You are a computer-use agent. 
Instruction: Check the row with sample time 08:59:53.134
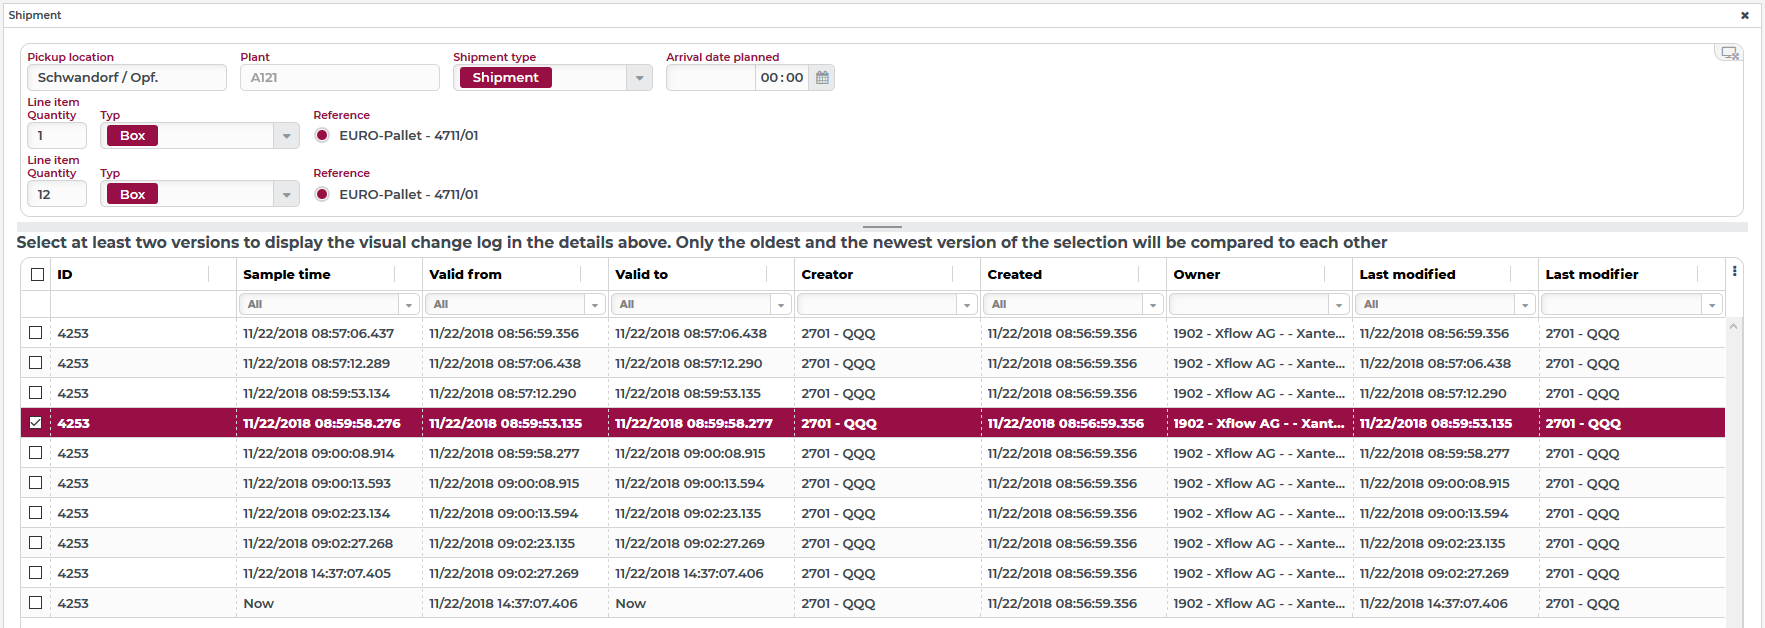click(x=36, y=393)
